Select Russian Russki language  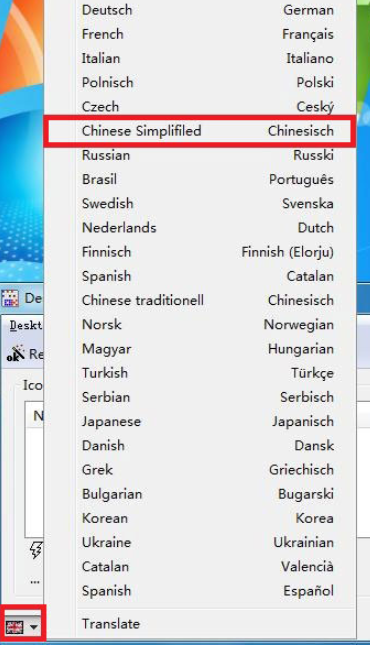click(x=200, y=155)
